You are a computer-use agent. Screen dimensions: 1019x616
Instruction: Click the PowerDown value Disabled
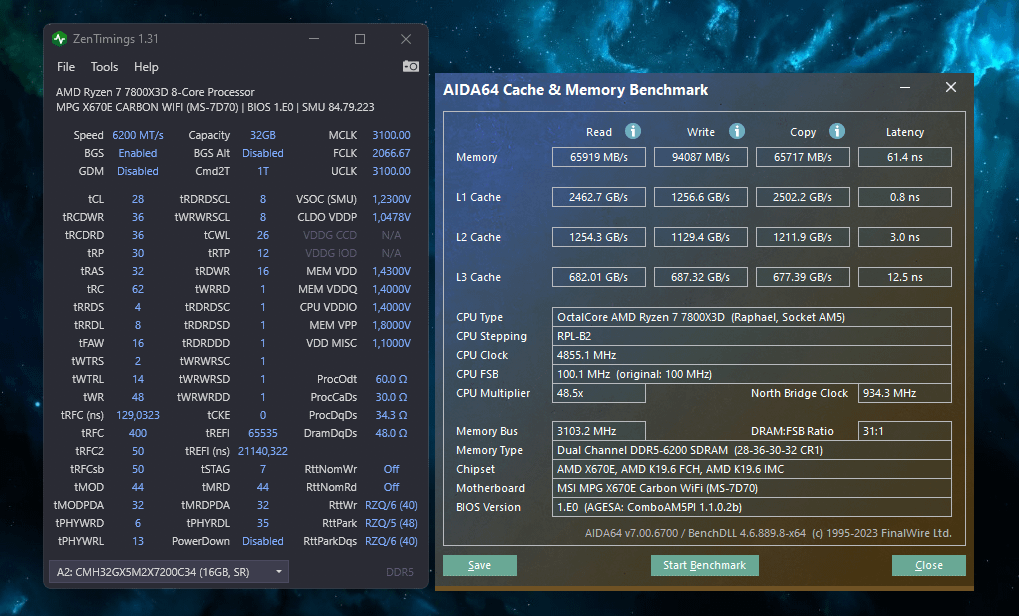click(x=263, y=541)
